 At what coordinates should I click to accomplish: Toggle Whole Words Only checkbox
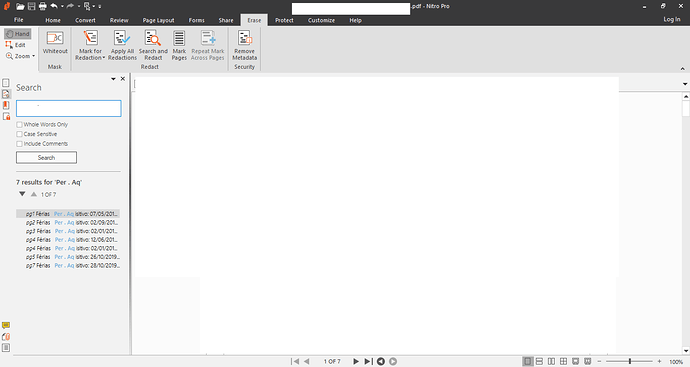click(19, 125)
